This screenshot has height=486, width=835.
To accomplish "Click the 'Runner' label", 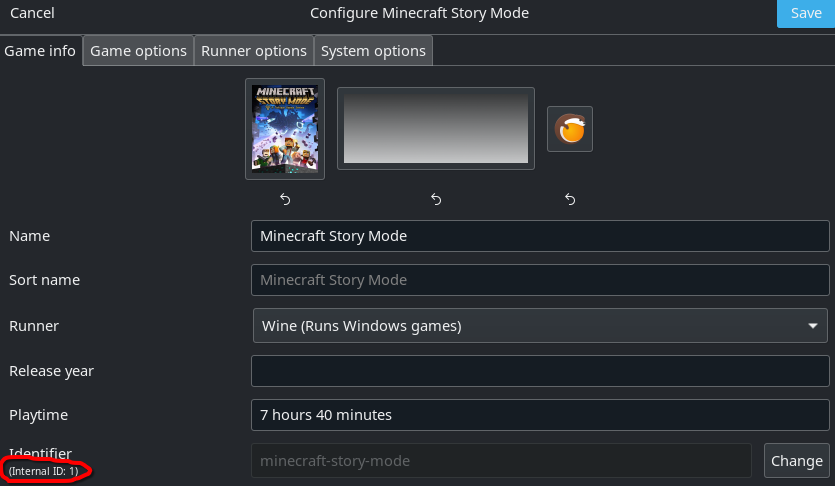I will tap(34, 326).
